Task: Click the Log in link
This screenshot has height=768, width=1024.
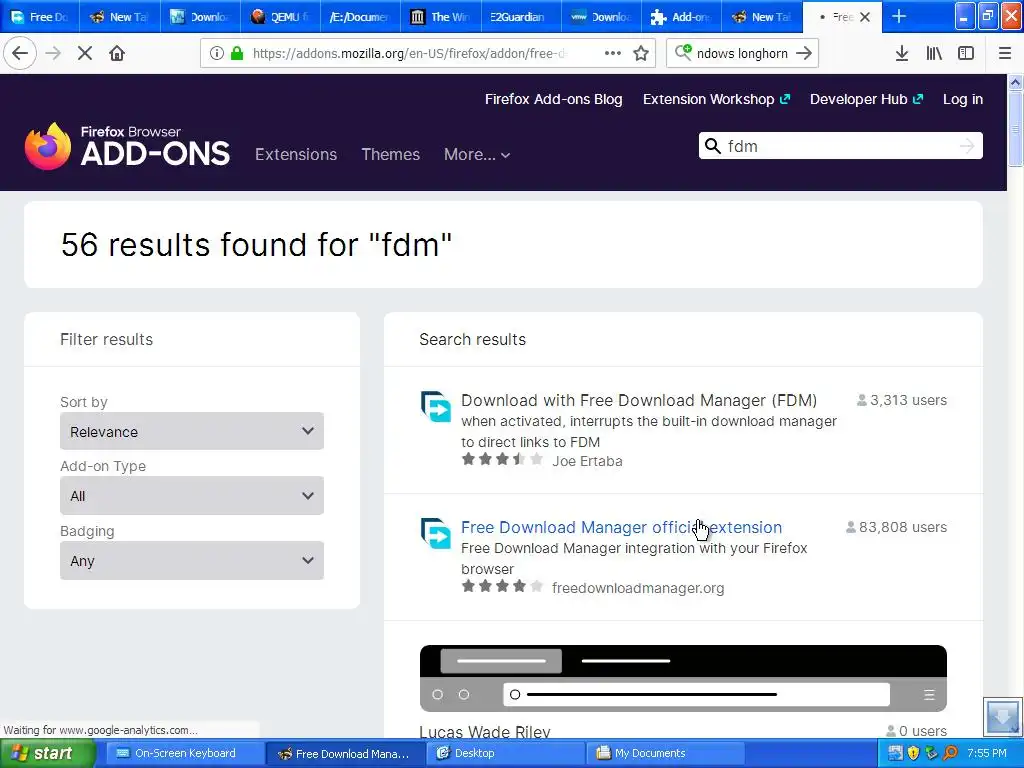Action: (x=963, y=99)
